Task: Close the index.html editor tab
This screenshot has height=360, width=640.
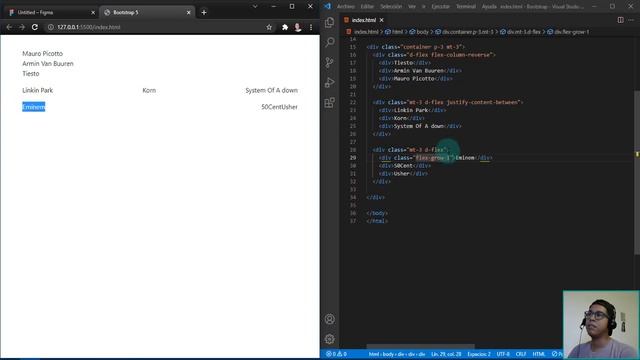Action: click(382, 20)
